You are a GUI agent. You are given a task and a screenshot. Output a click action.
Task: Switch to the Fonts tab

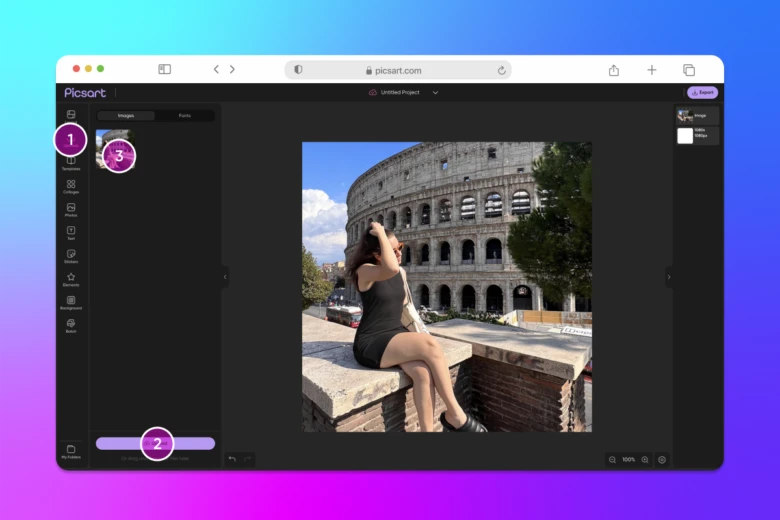pyautogui.click(x=185, y=116)
